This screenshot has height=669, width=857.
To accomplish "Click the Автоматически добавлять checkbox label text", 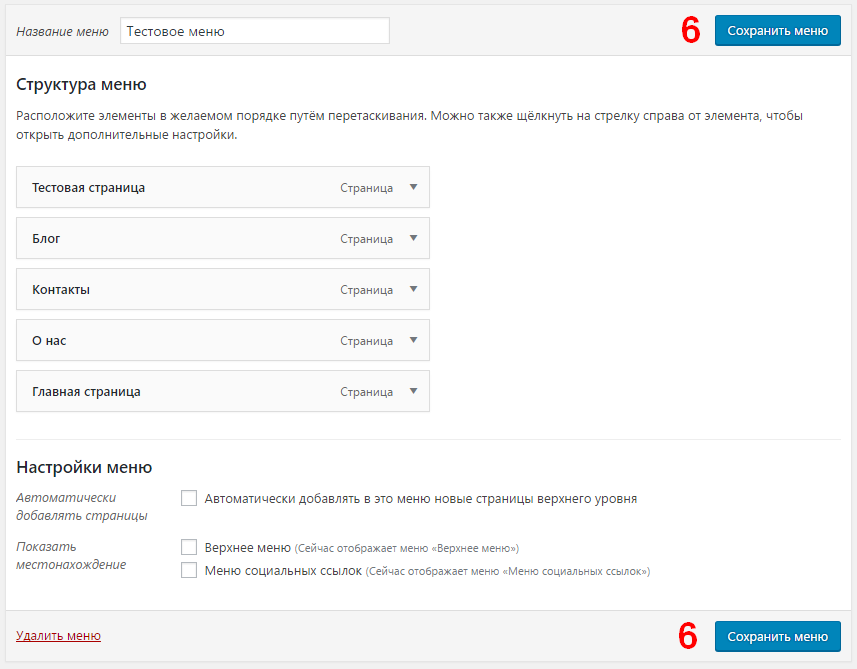I will [x=421, y=498].
